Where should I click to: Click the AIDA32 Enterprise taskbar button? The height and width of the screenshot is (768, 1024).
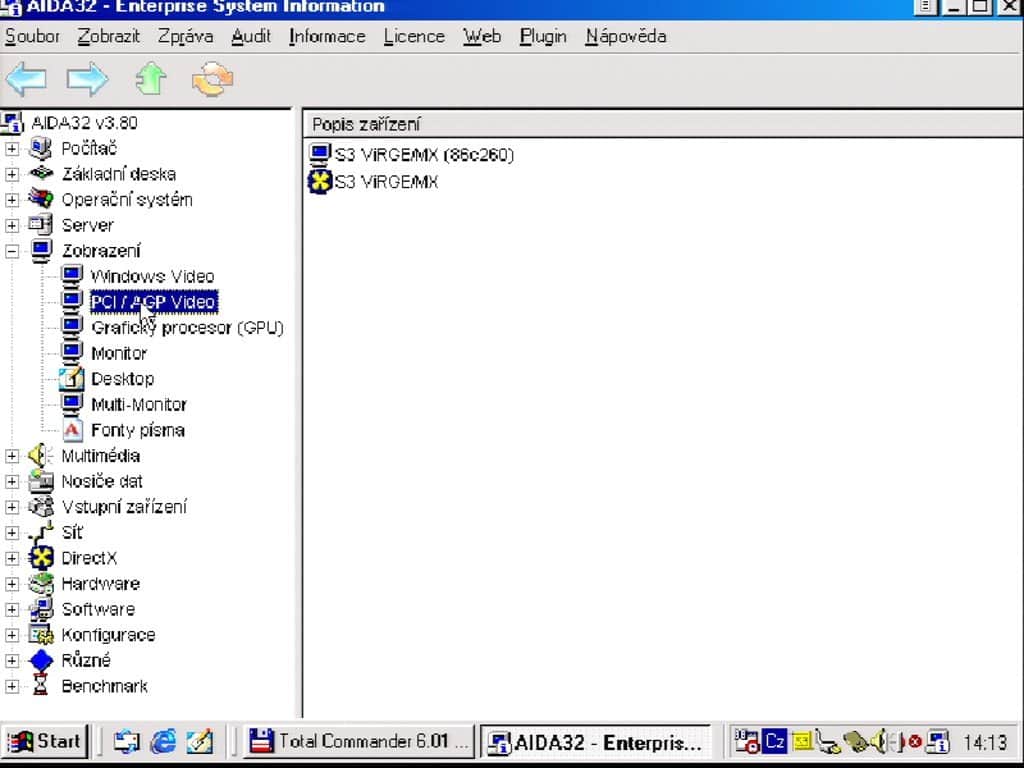[596, 742]
